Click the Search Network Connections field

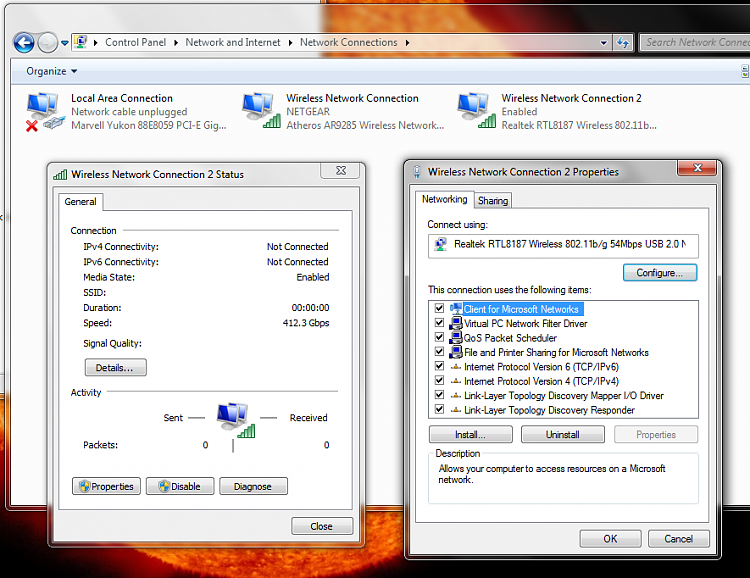pyautogui.click(x=695, y=43)
